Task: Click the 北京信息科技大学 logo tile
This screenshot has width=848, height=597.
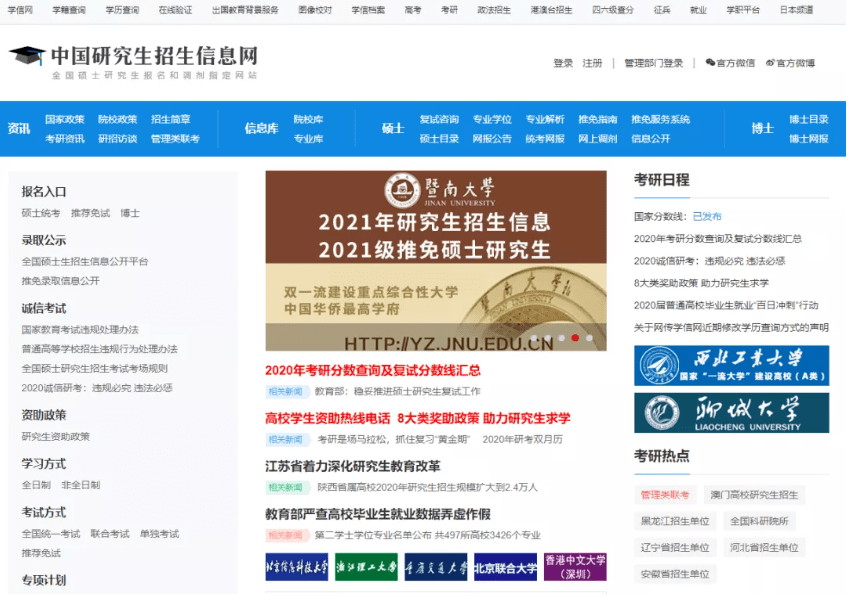Action: coord(296,567)
